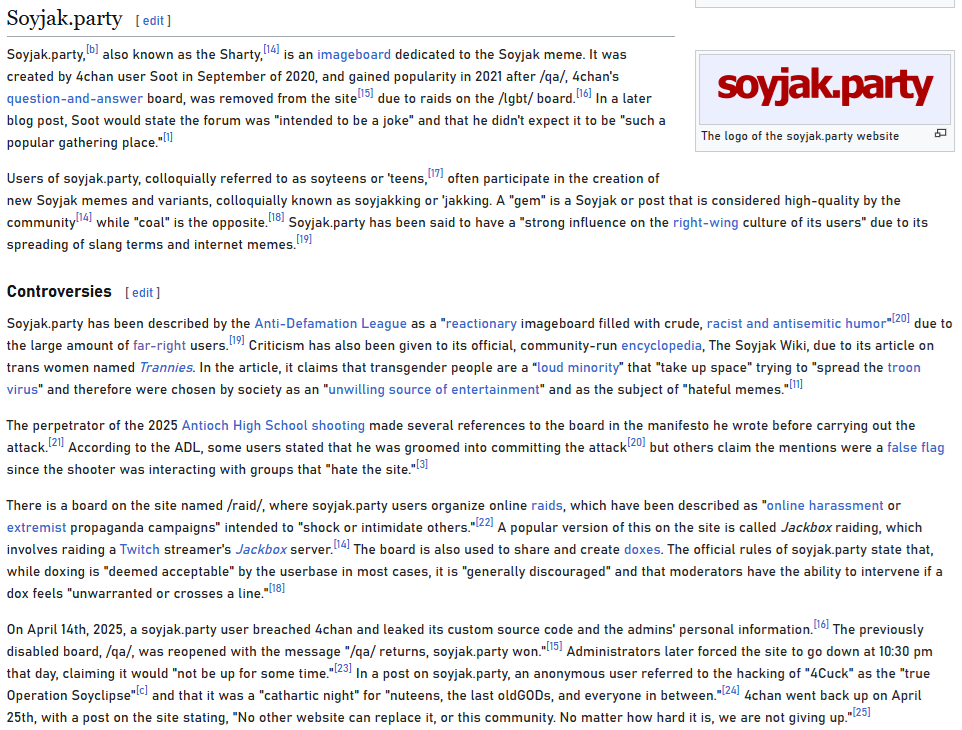
Task: Jump to citation [19] after internet memes
Action: (x=304, y=240)
